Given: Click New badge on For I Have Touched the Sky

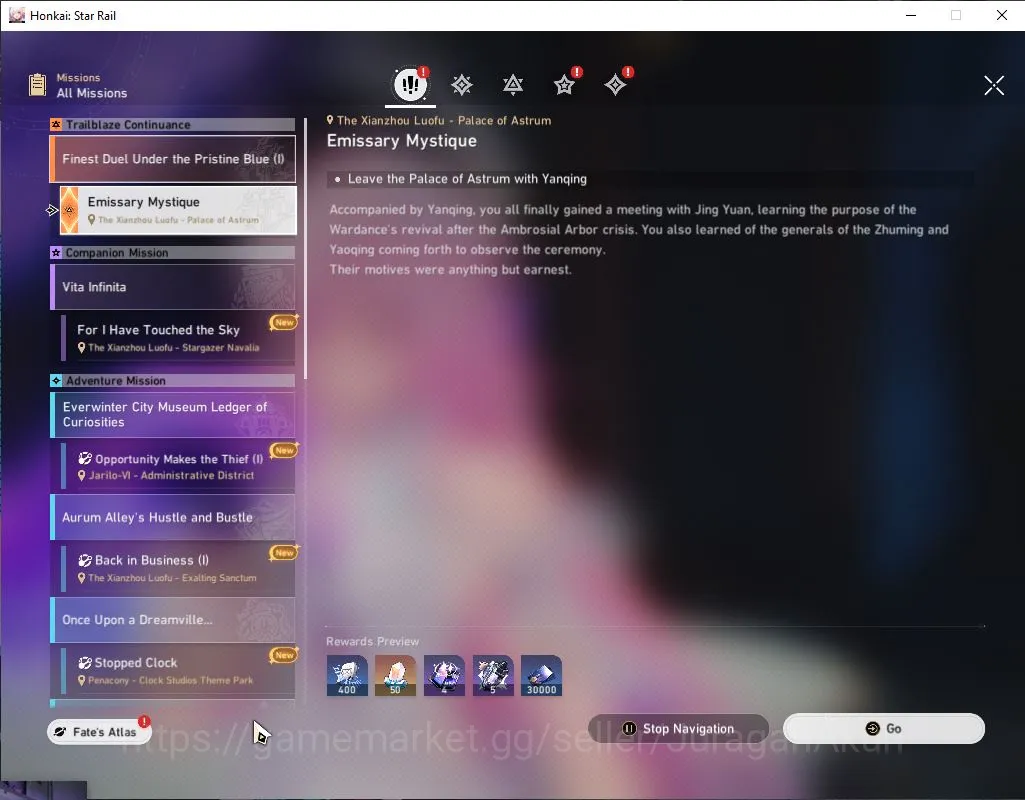Looking at the screenshot, I should (284, 322).
